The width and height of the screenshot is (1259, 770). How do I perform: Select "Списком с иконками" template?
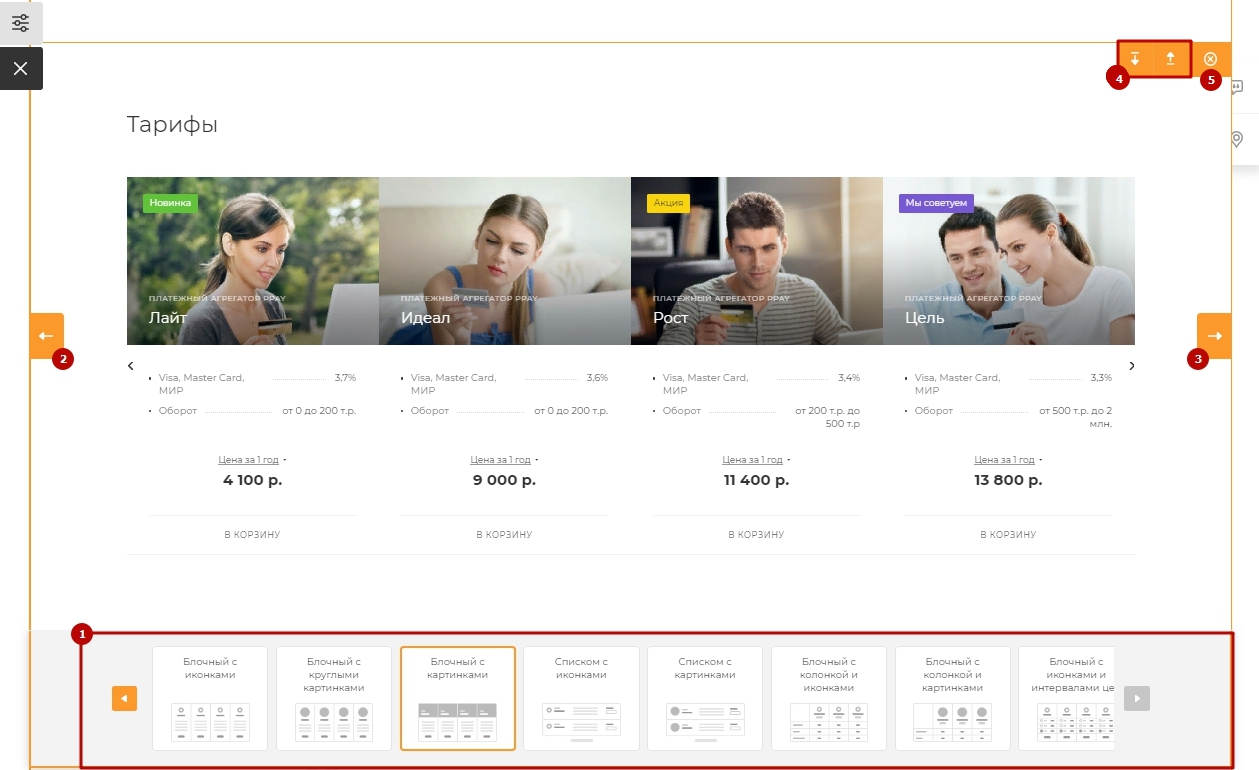(581, 698)
